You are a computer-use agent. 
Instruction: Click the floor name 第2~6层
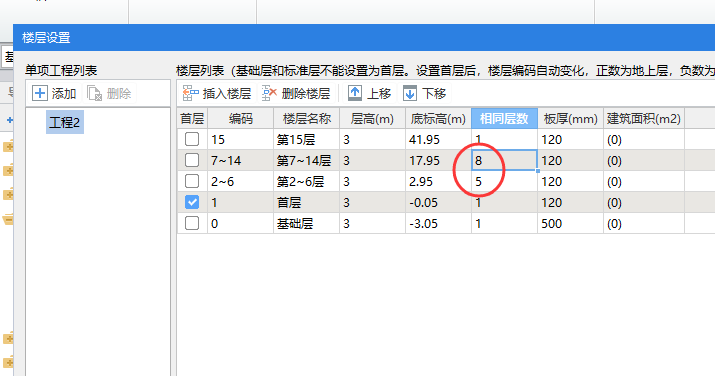[306, 181]
